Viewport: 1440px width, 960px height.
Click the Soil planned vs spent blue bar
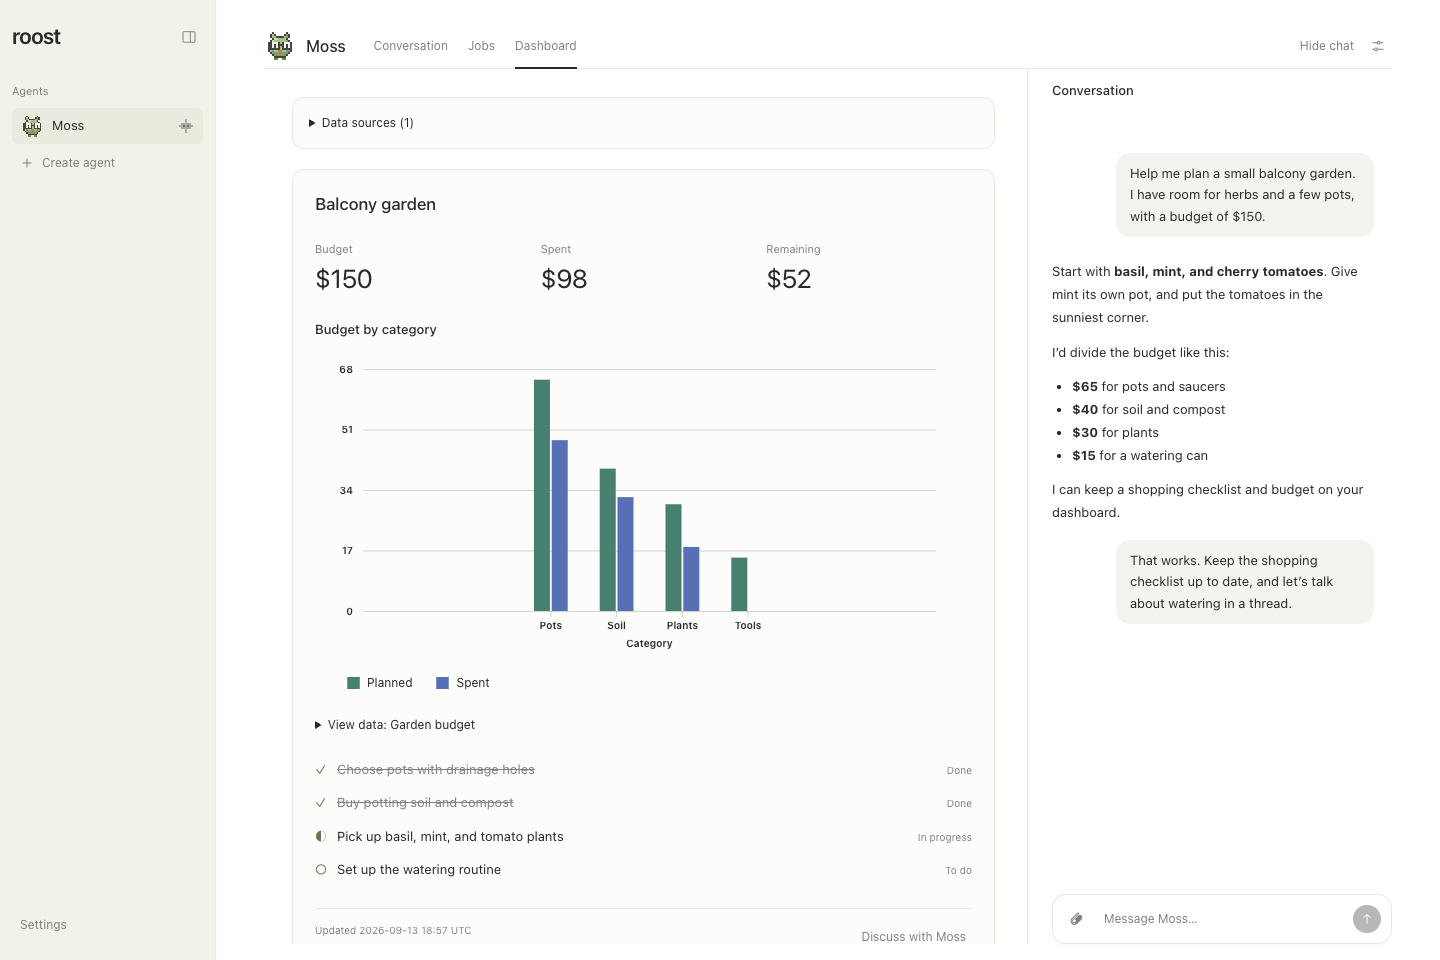(626, 554)
